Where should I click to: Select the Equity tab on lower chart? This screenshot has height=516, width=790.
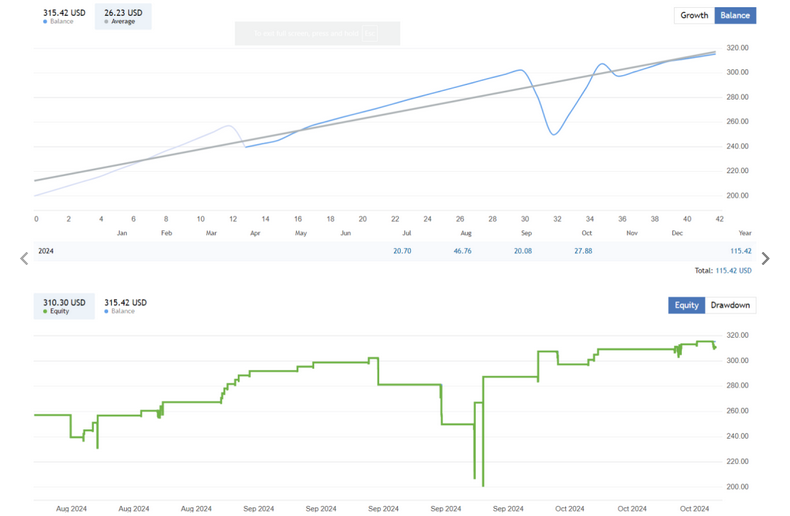click(687, 305)
